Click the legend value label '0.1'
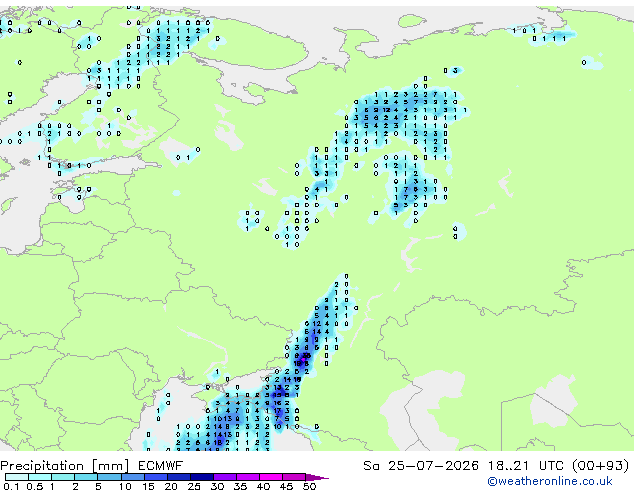 click(11, 486)
